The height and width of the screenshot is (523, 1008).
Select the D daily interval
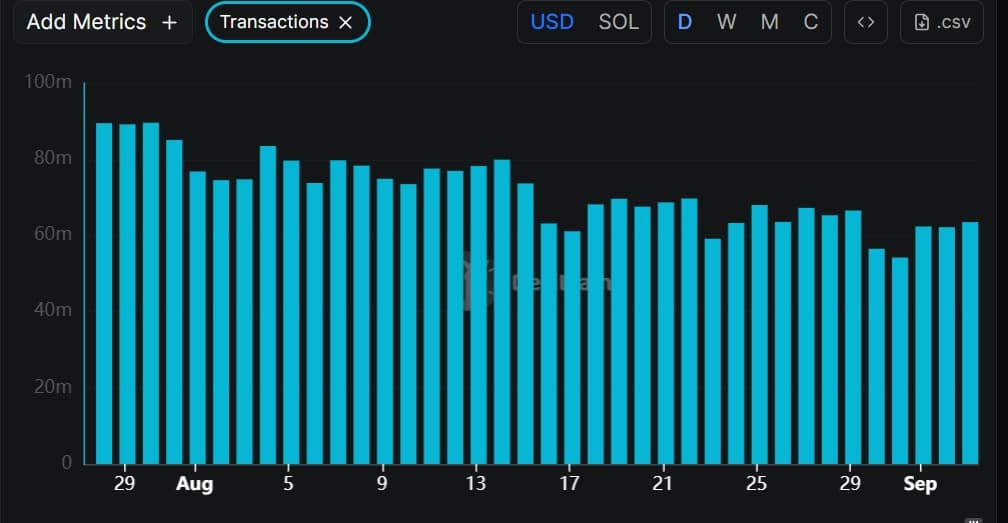click(685, 22)
